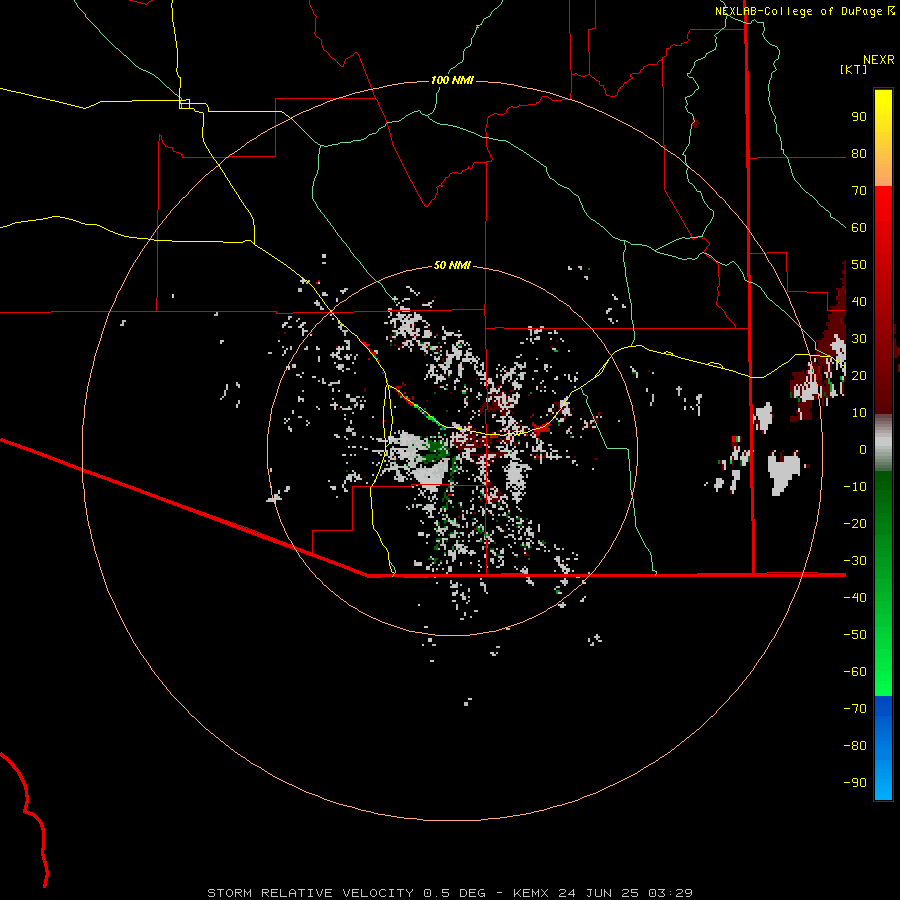
Task: Click the 80 value on the velocity scale
Action: [859, 154]
